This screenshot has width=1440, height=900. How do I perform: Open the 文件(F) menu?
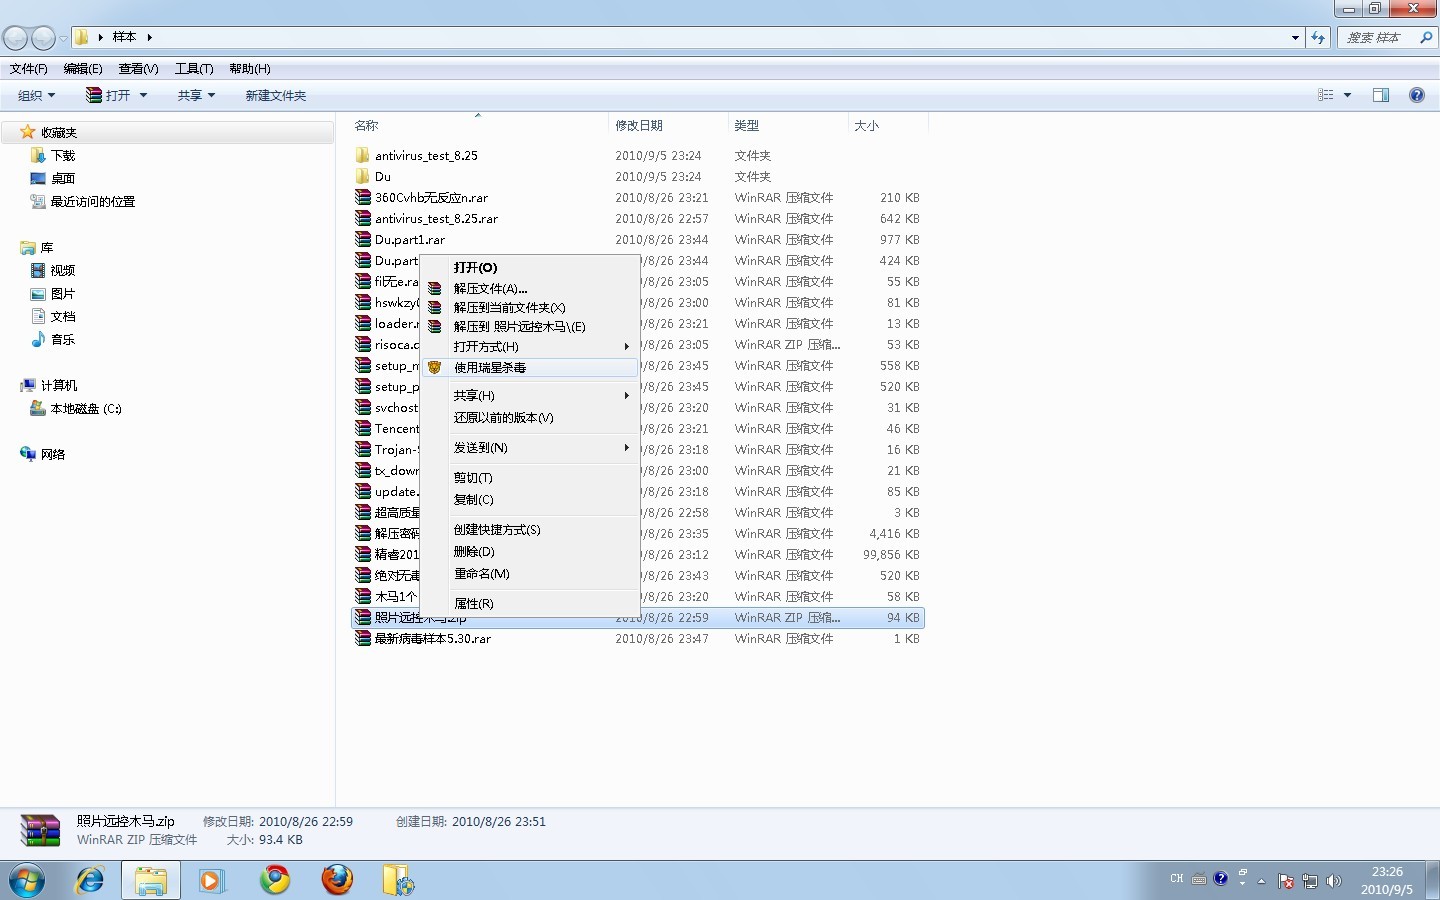pyautogui.click(x=29, y=69)
